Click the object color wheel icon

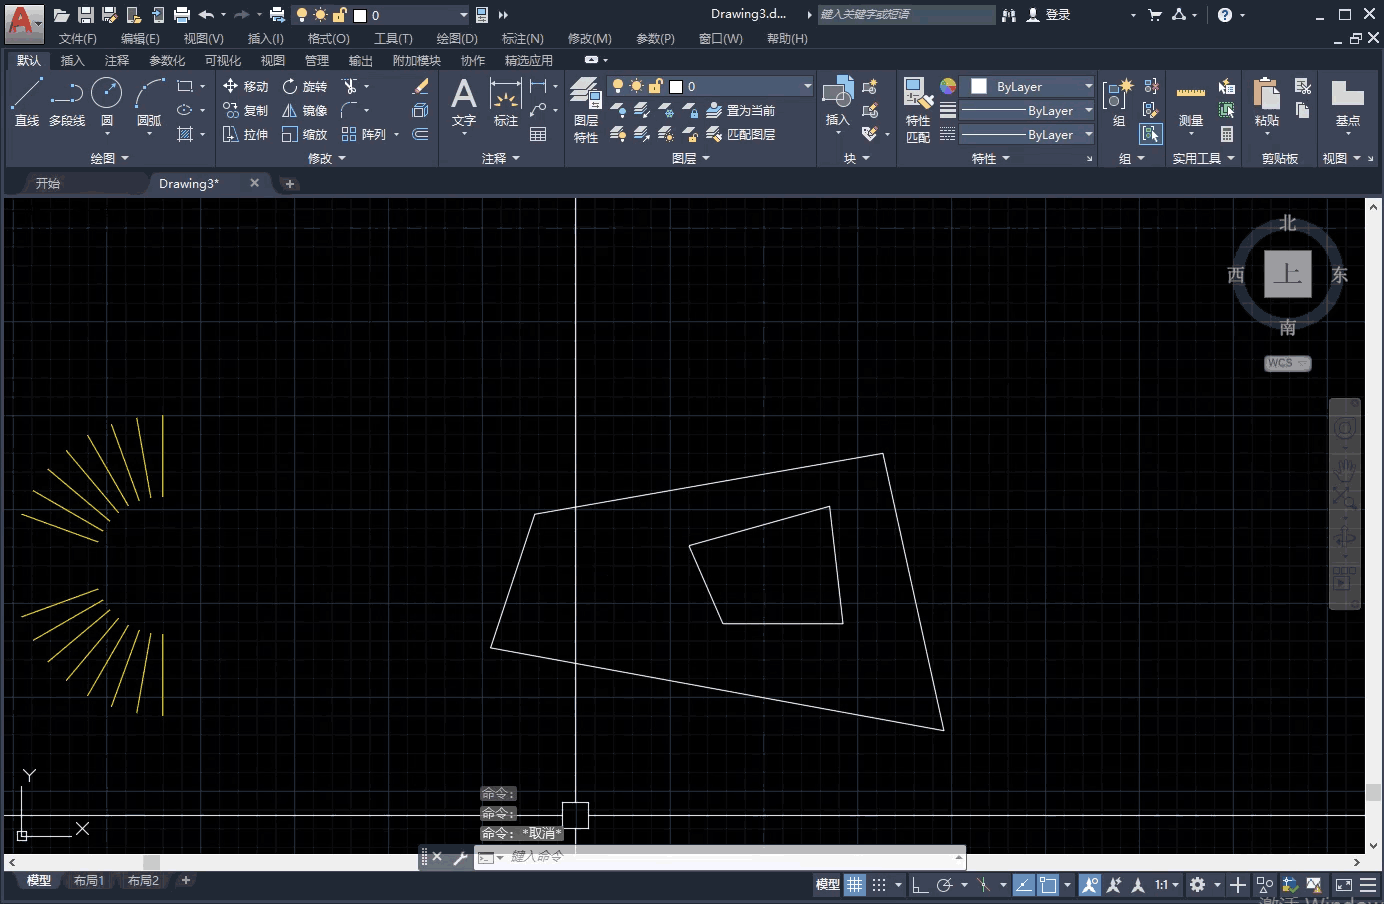click(x=948, y=86)
